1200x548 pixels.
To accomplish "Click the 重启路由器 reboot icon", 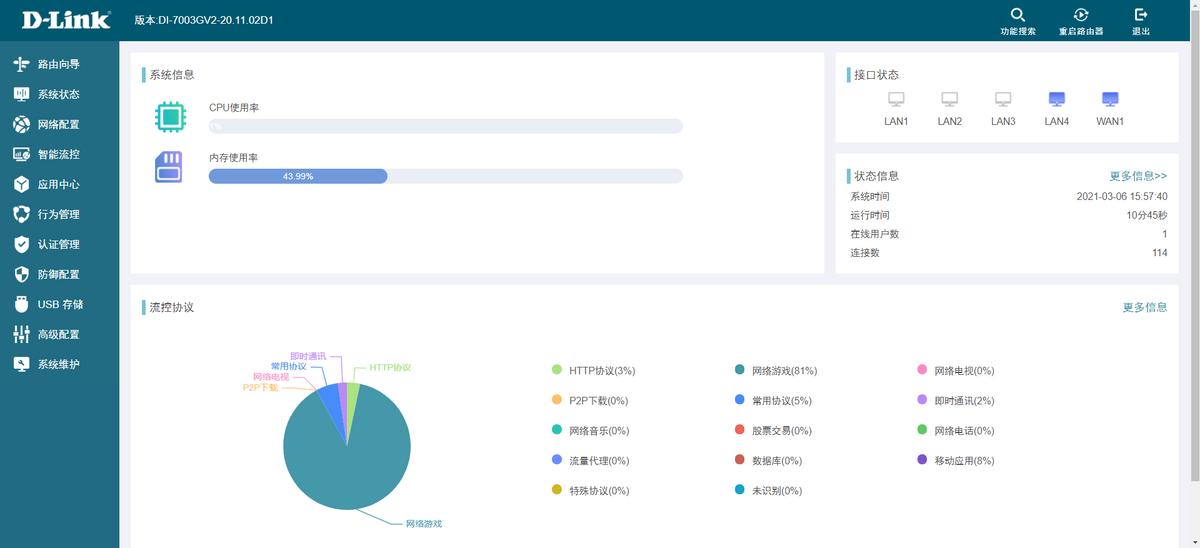I will pyautogui.click(x=1081, y=15).
